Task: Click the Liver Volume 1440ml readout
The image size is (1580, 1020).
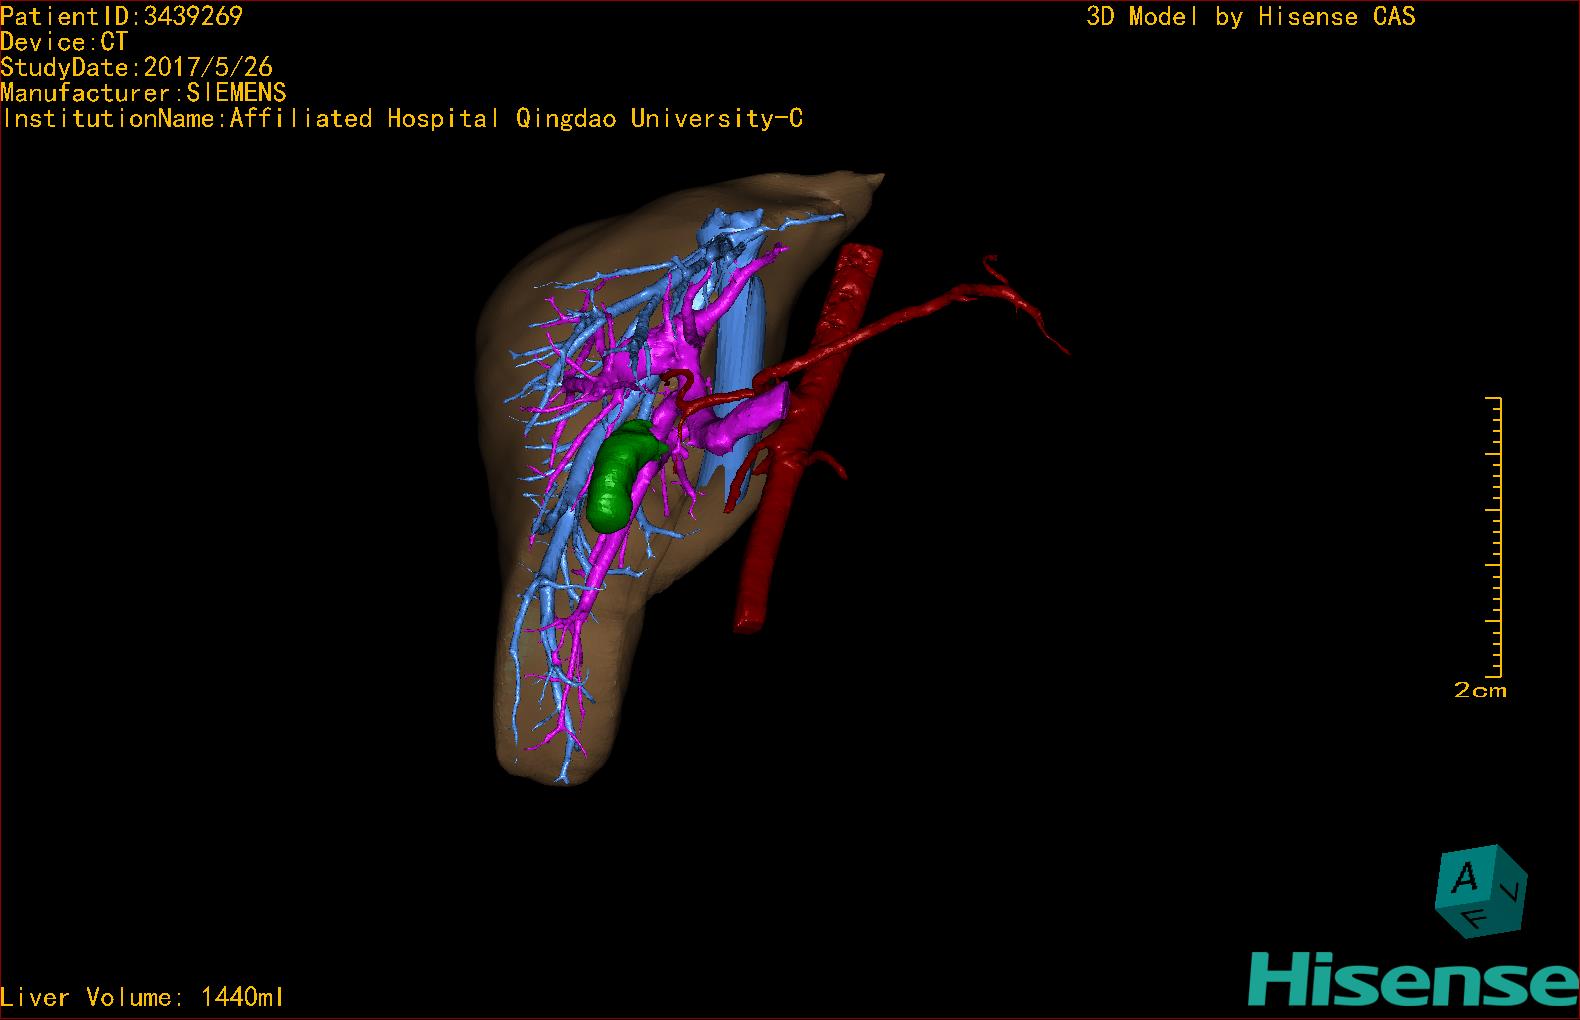Action: [142, 997]
